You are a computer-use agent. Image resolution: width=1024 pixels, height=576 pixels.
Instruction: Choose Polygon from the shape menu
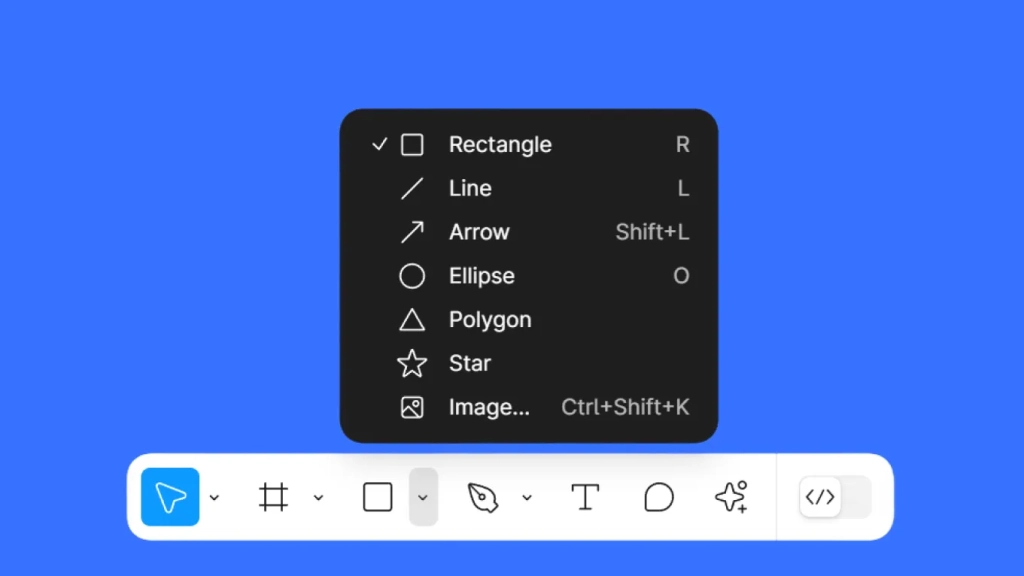pos(529,319)
